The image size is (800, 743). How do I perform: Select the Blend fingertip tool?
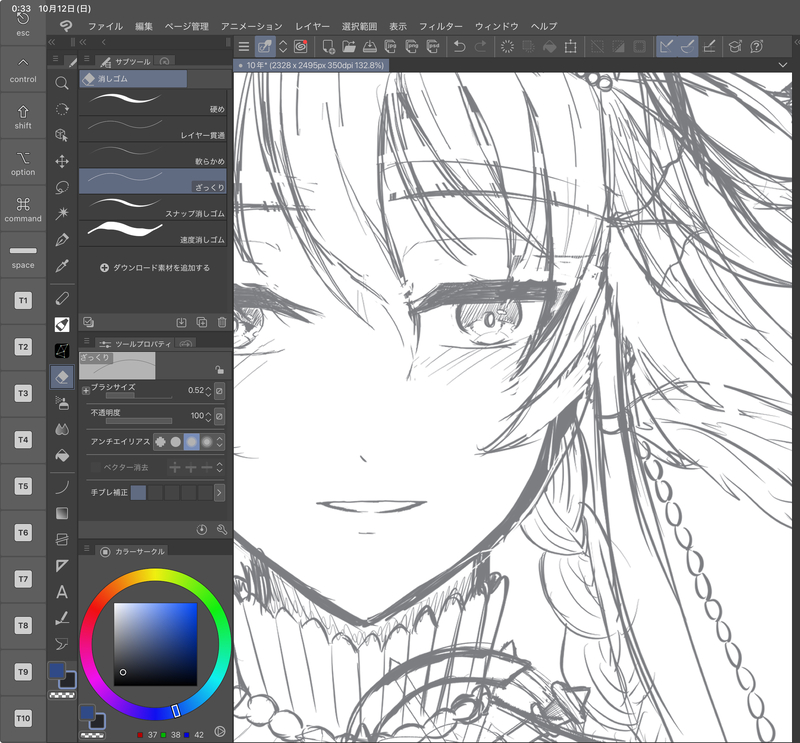pyautogui.click(x=62, y=429)
